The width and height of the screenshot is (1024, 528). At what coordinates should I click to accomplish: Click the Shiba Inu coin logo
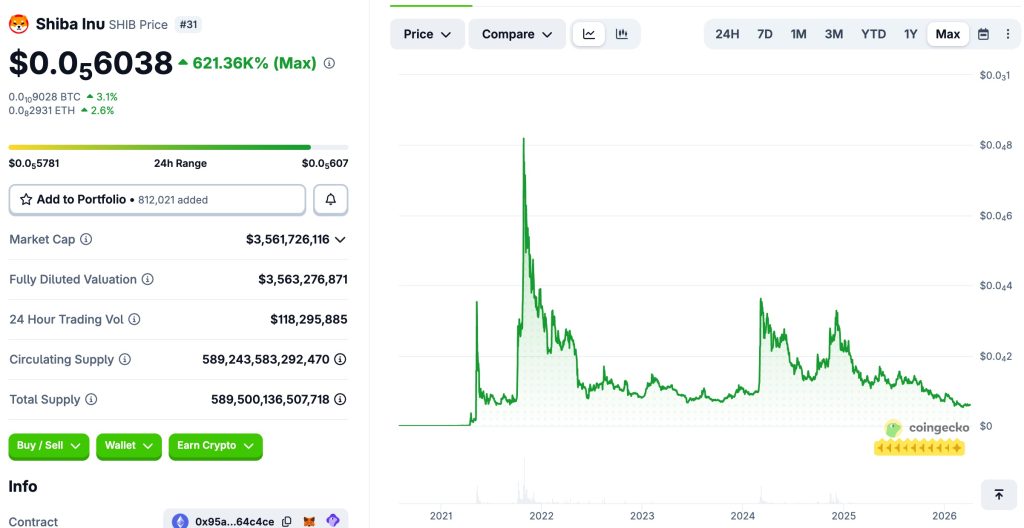(18, 25)
